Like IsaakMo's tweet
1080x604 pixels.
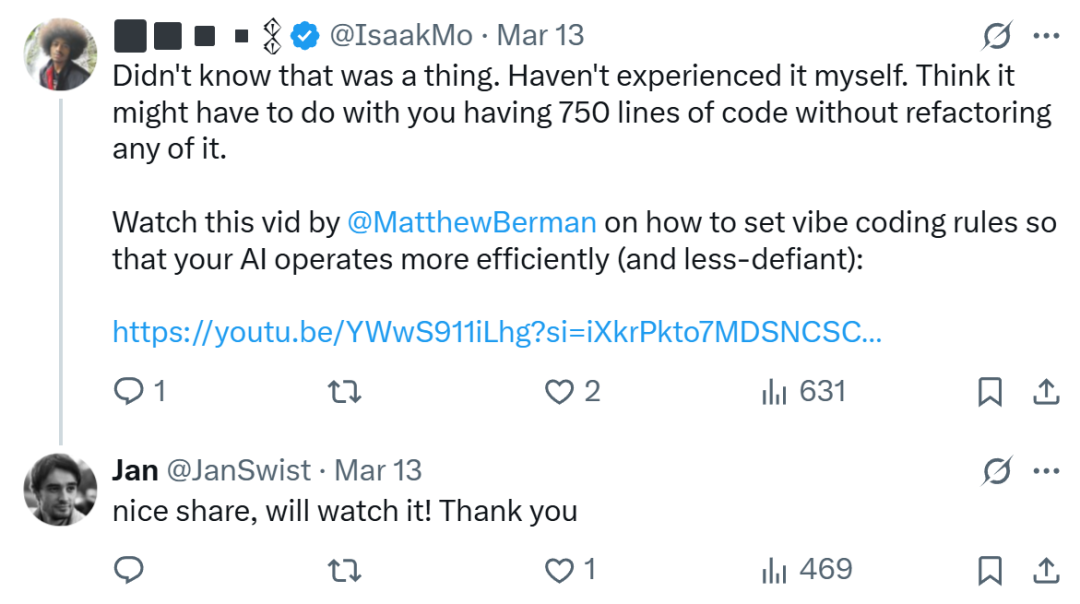coord(558,392)
